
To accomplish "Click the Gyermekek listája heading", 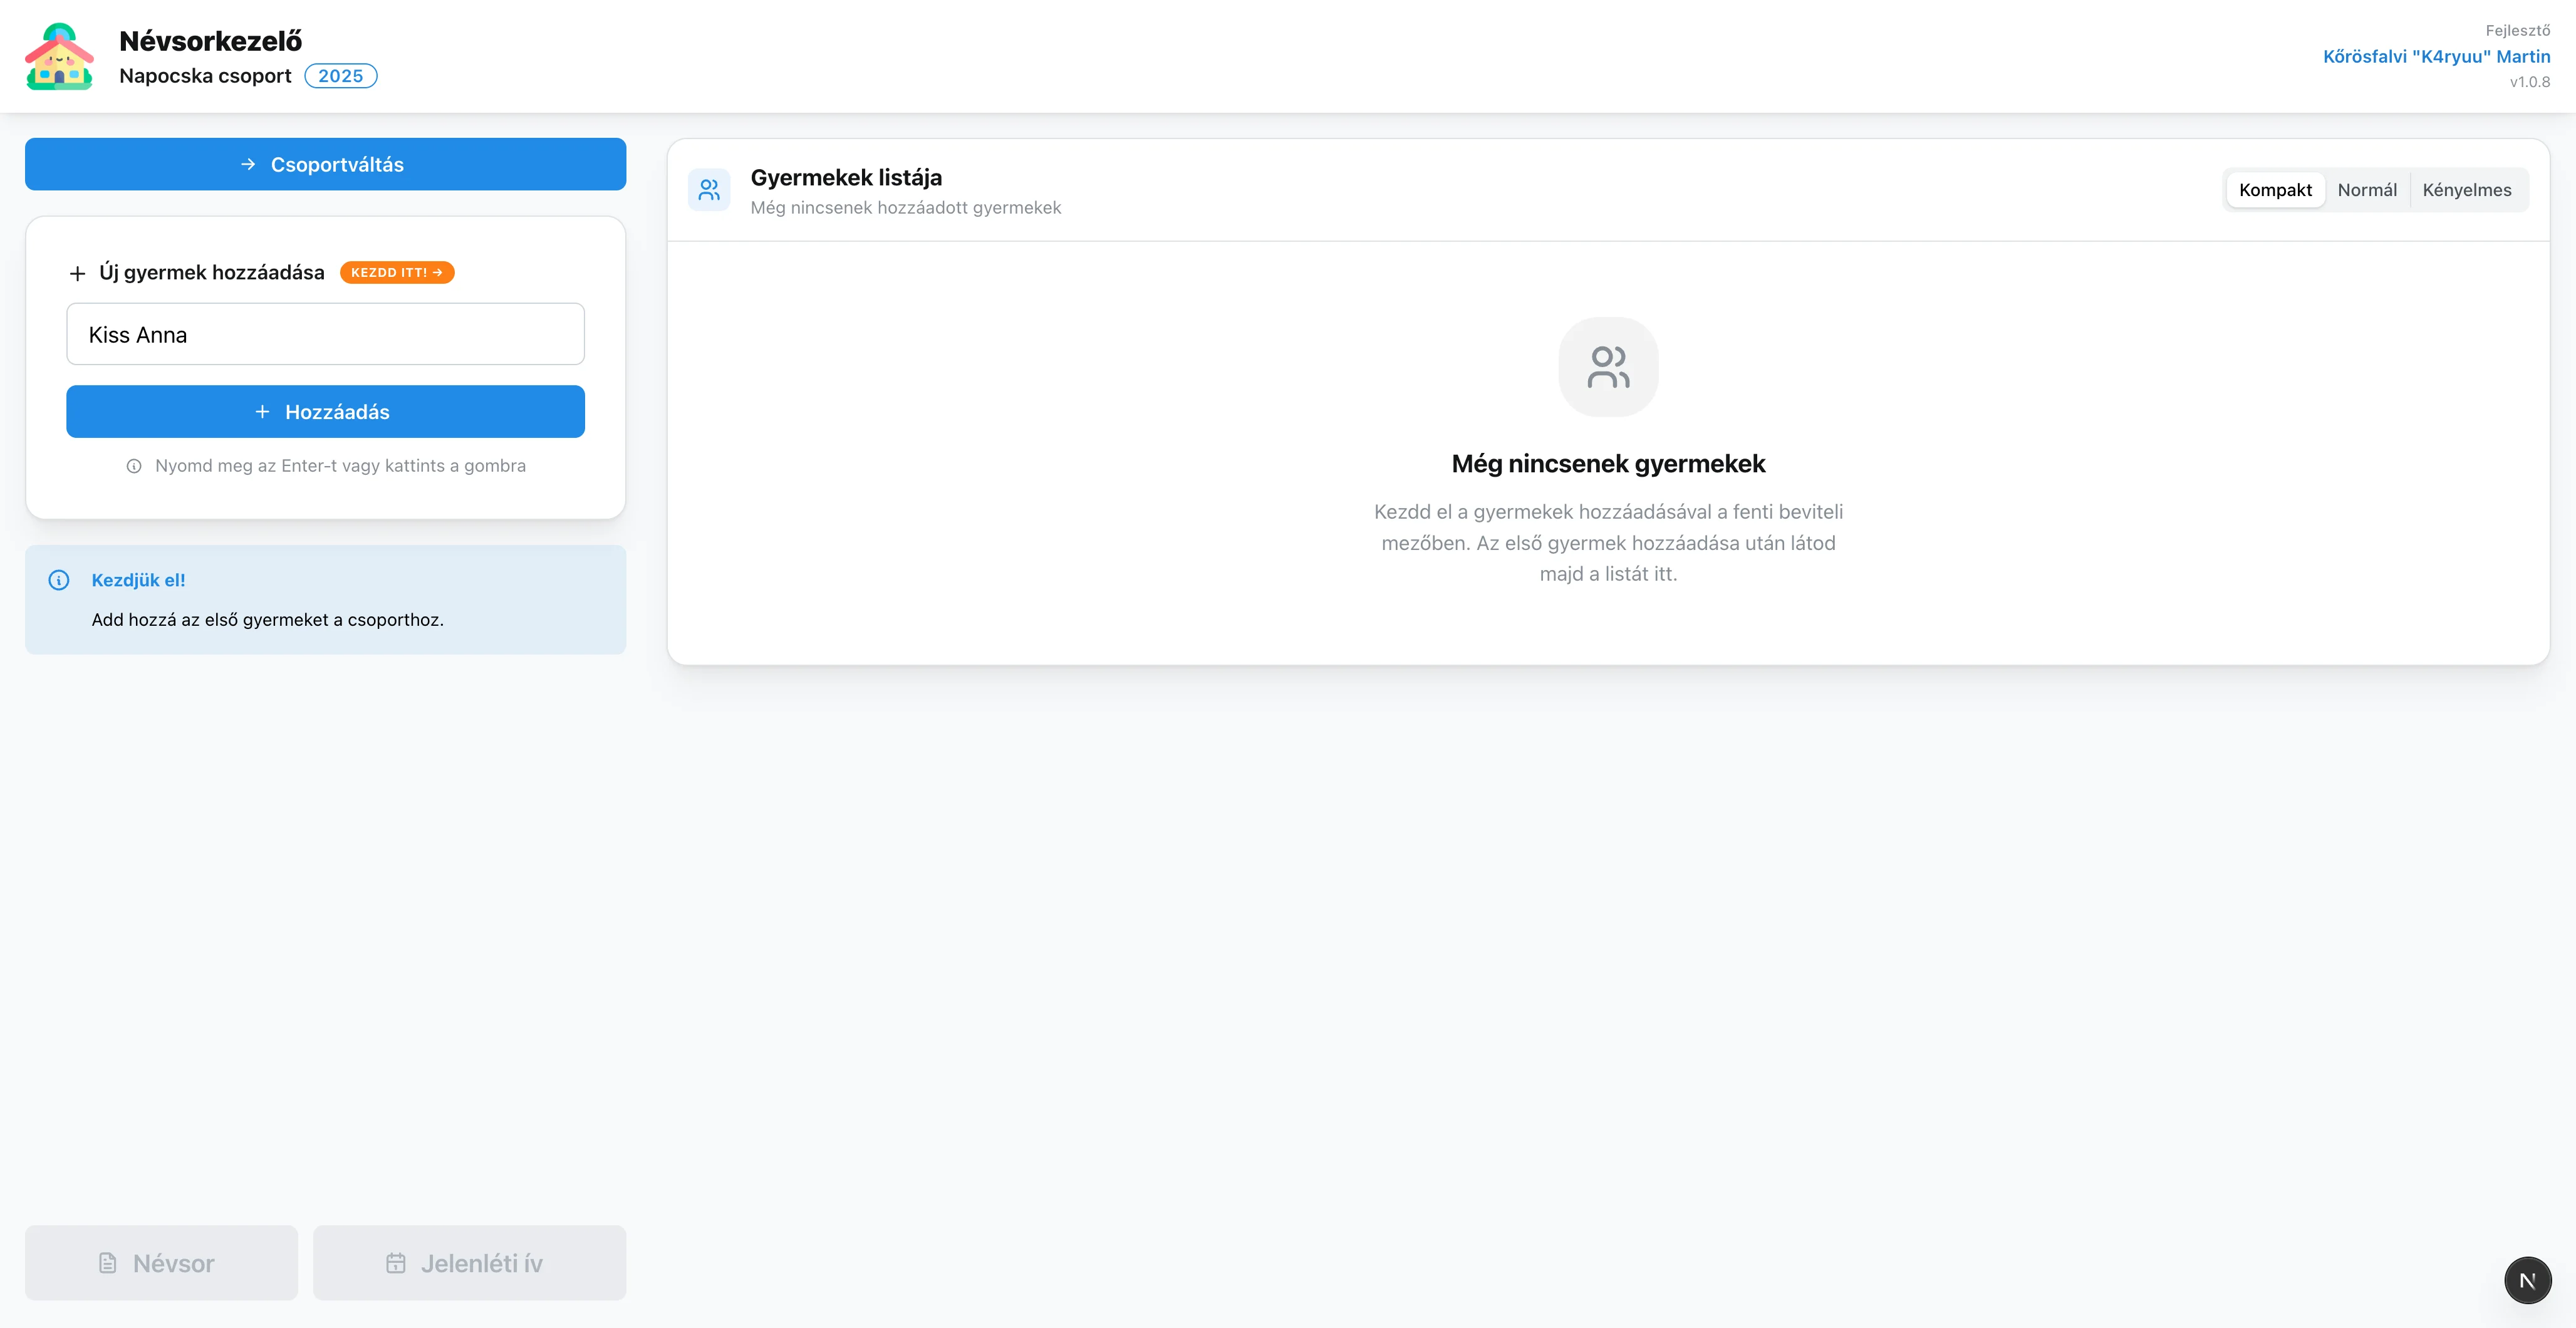I will pos(846,177).
